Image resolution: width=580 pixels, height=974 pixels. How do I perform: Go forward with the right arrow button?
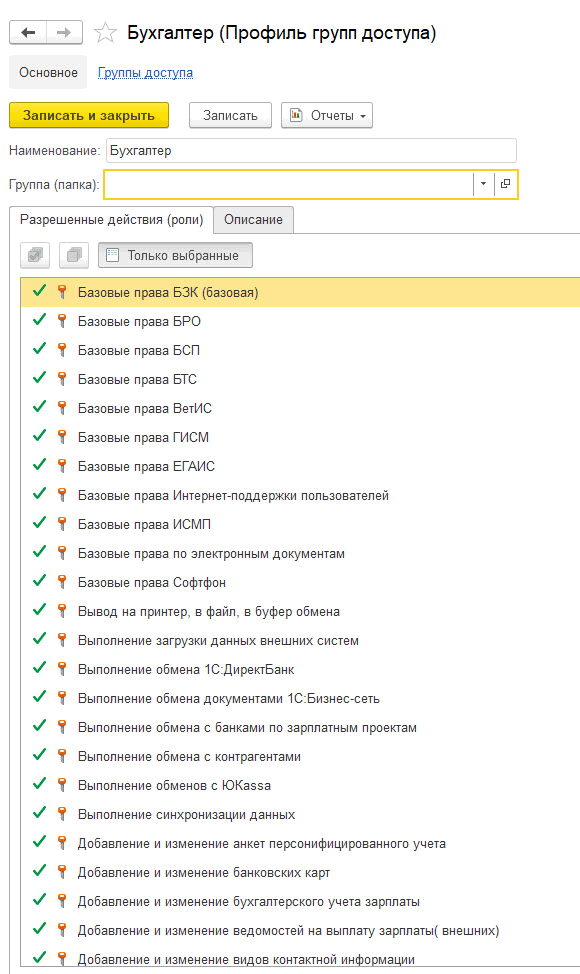coord(64,32)
